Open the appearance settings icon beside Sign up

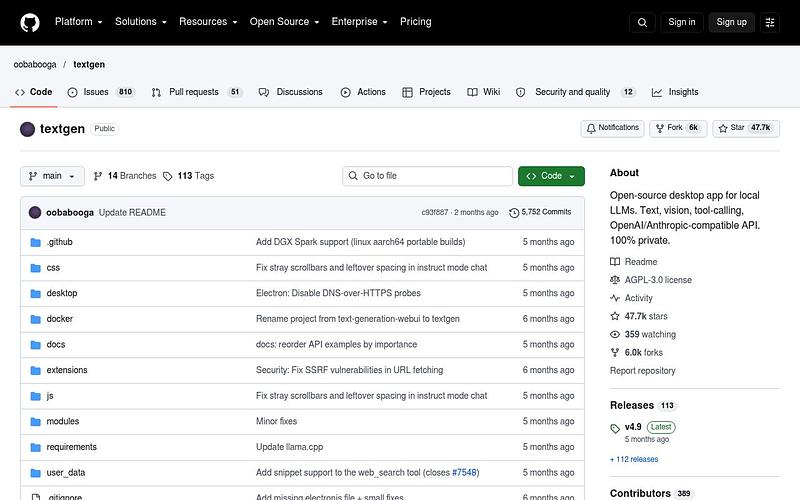[770, 22]
